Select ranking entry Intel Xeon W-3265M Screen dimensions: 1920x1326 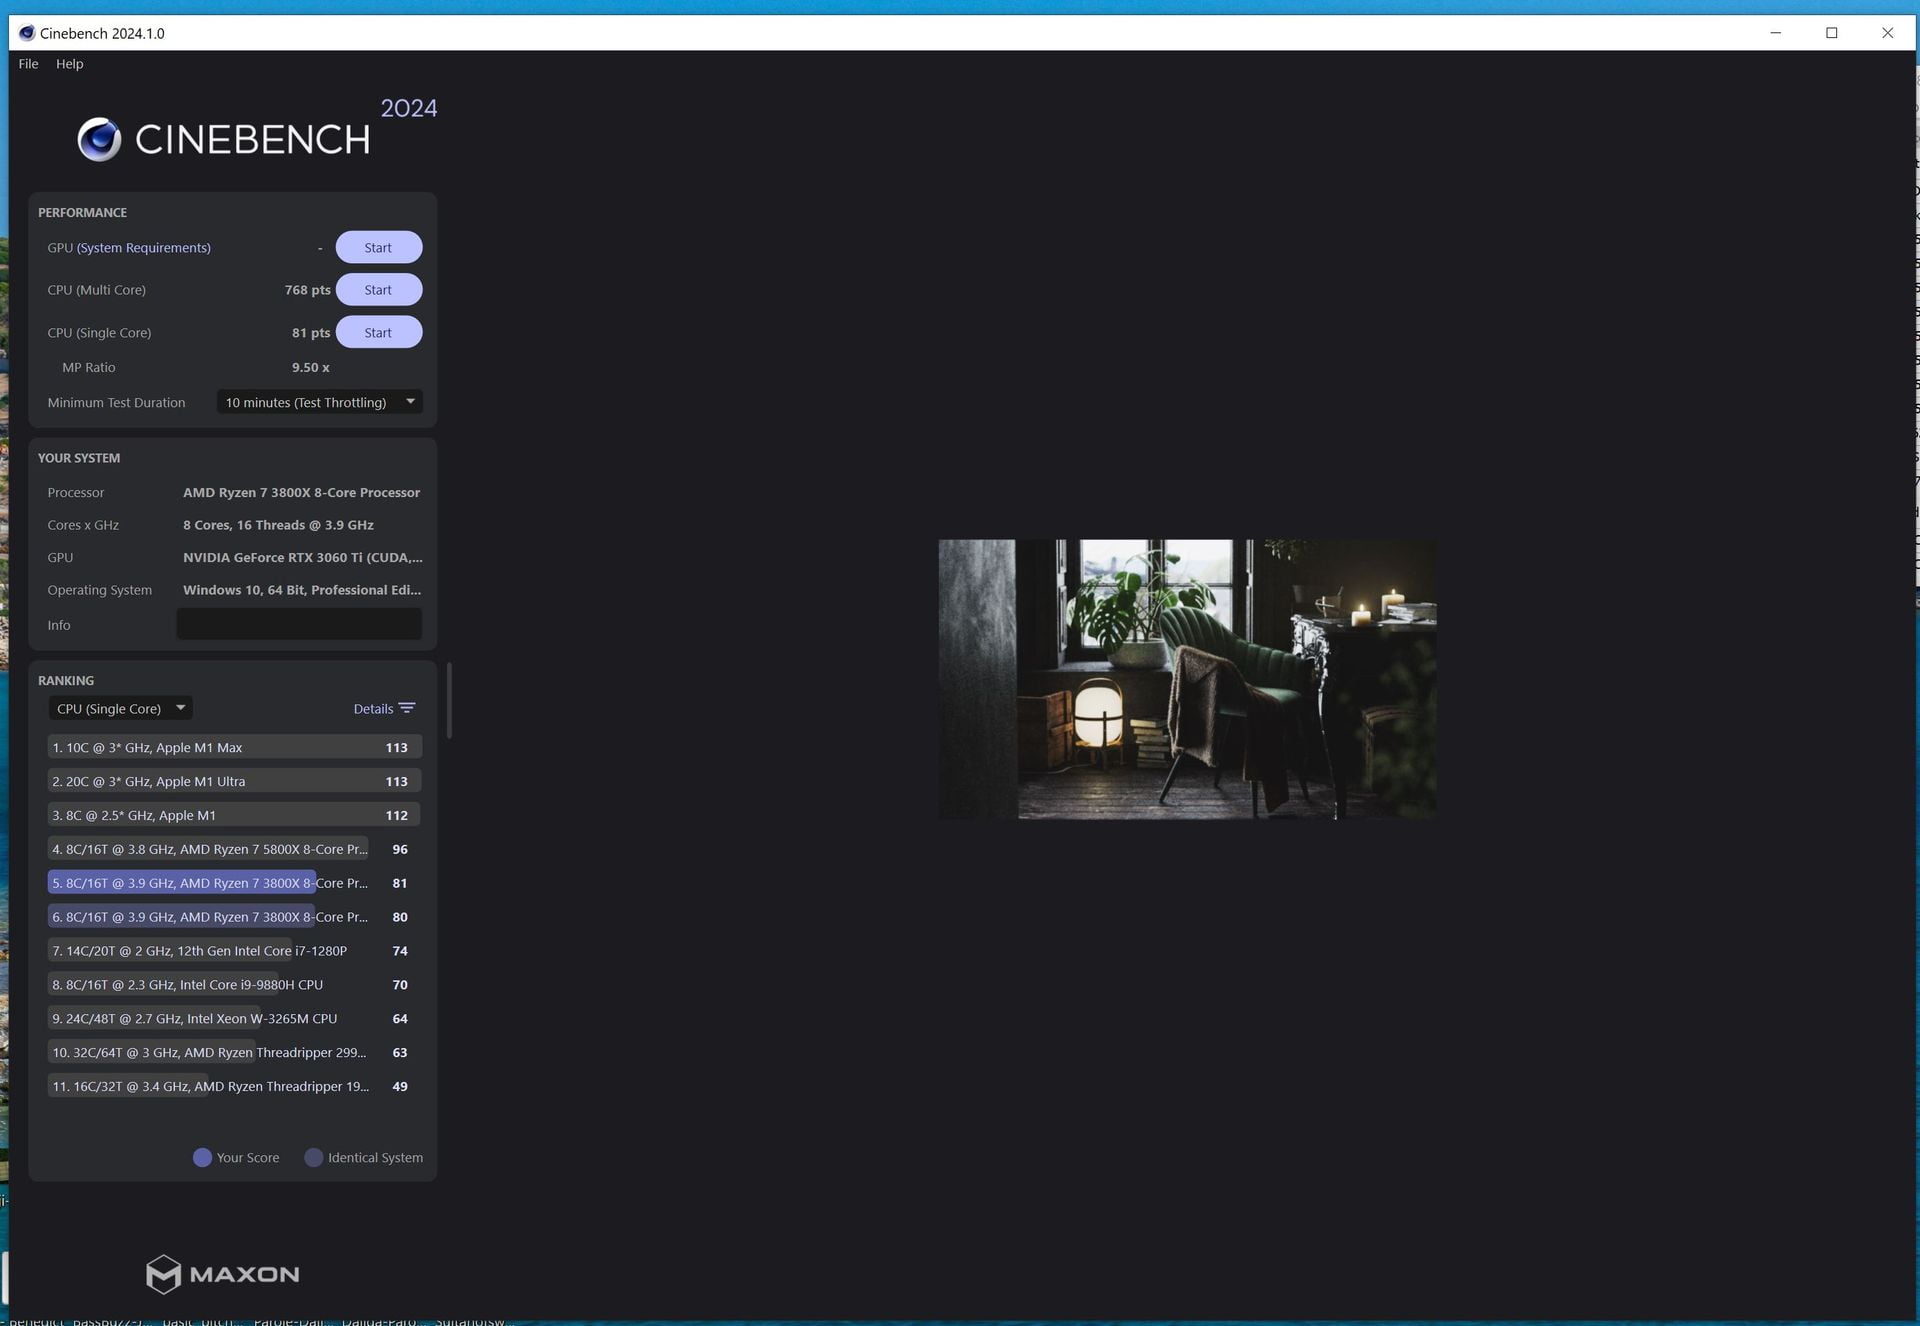[234, 1019]
